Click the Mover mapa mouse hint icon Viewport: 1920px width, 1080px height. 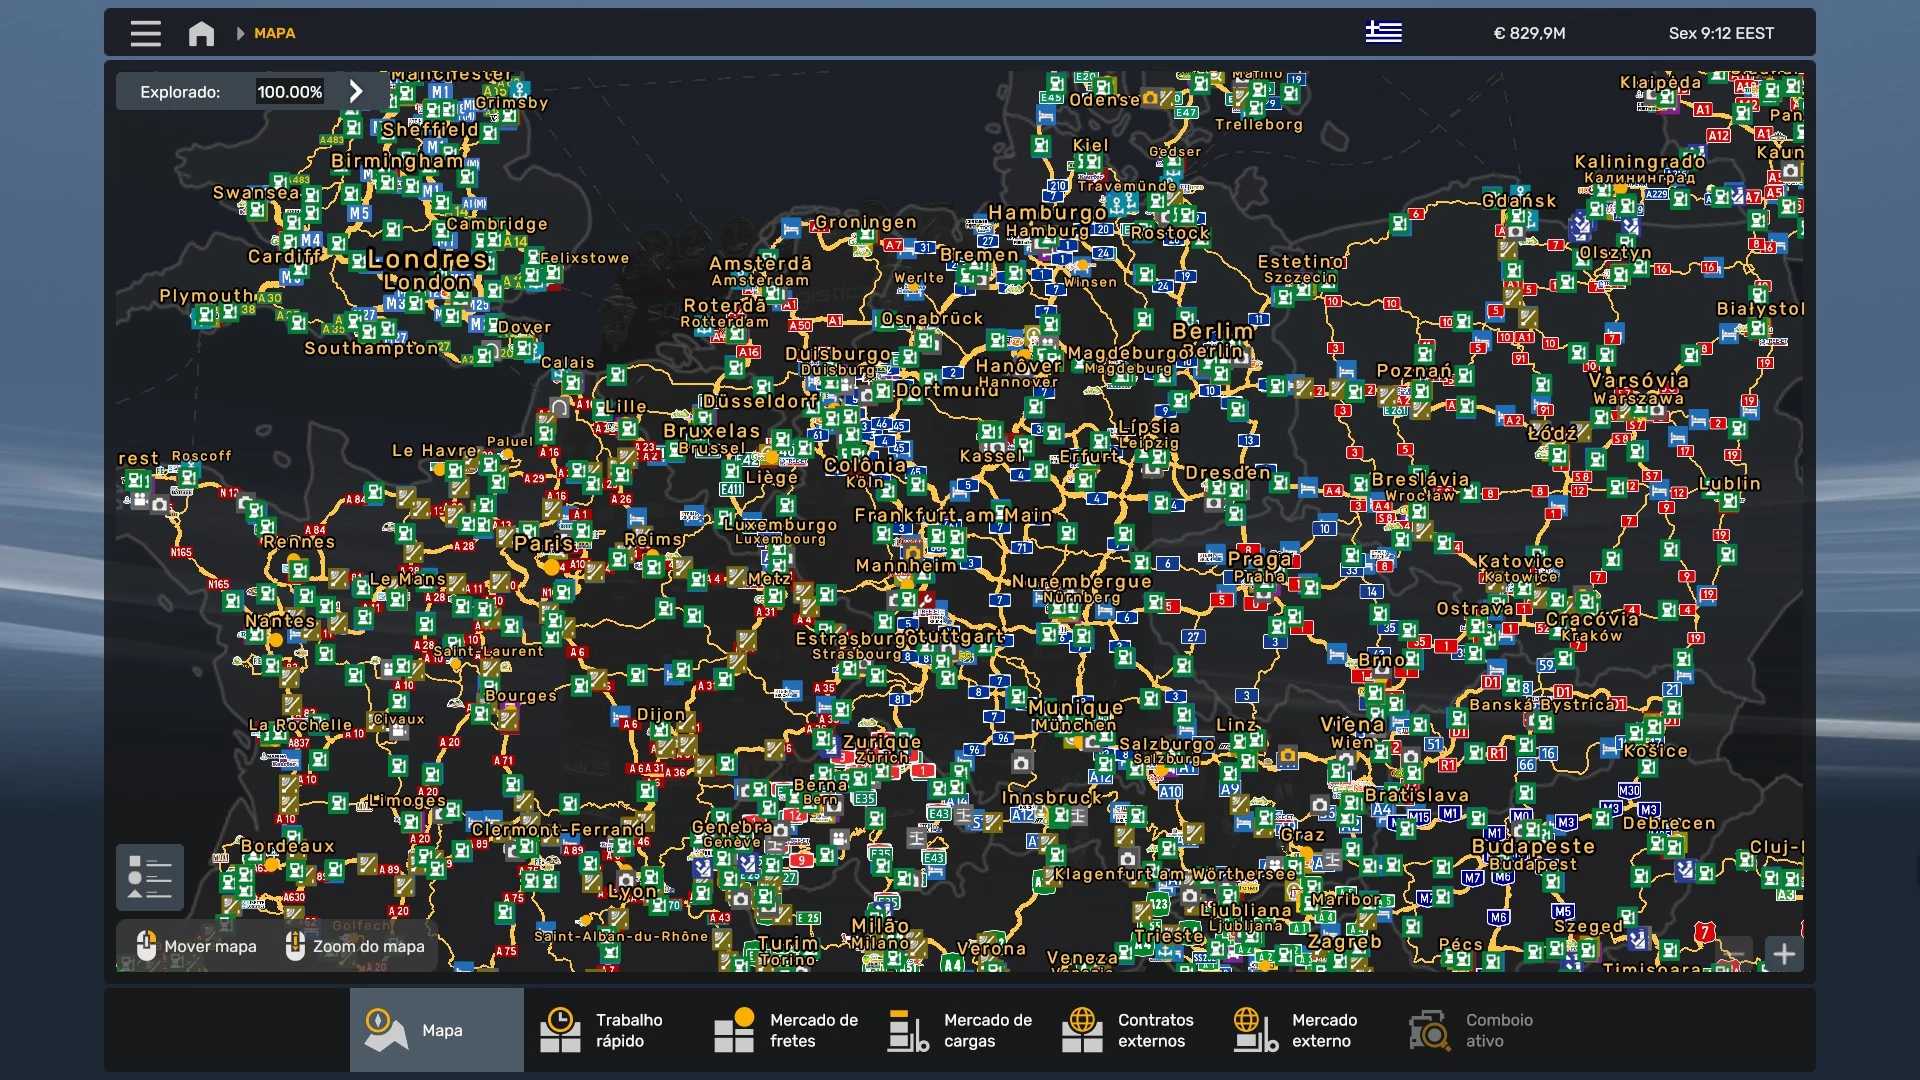pos(146,945)
